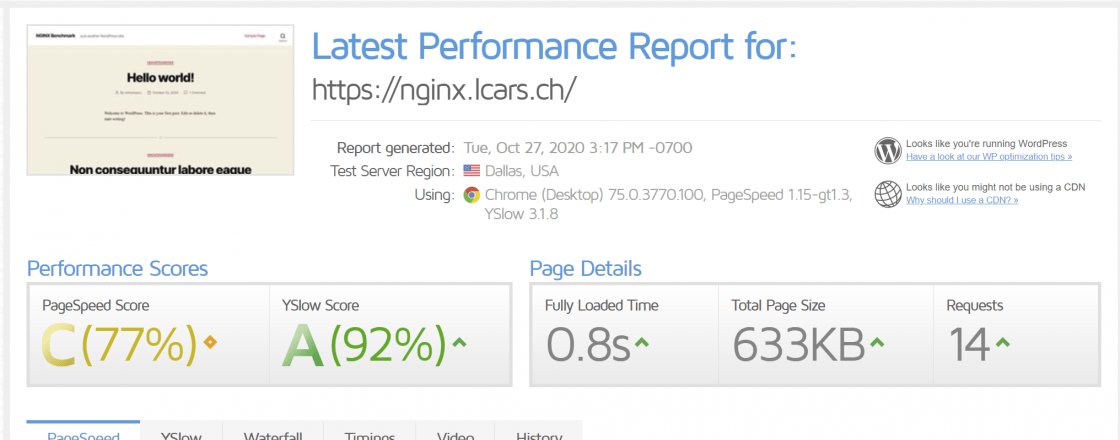Click the https://nginx.lcars.ch/ URL heading
The height and width of the screenshot is (440, 1120).
click(444, 89)
